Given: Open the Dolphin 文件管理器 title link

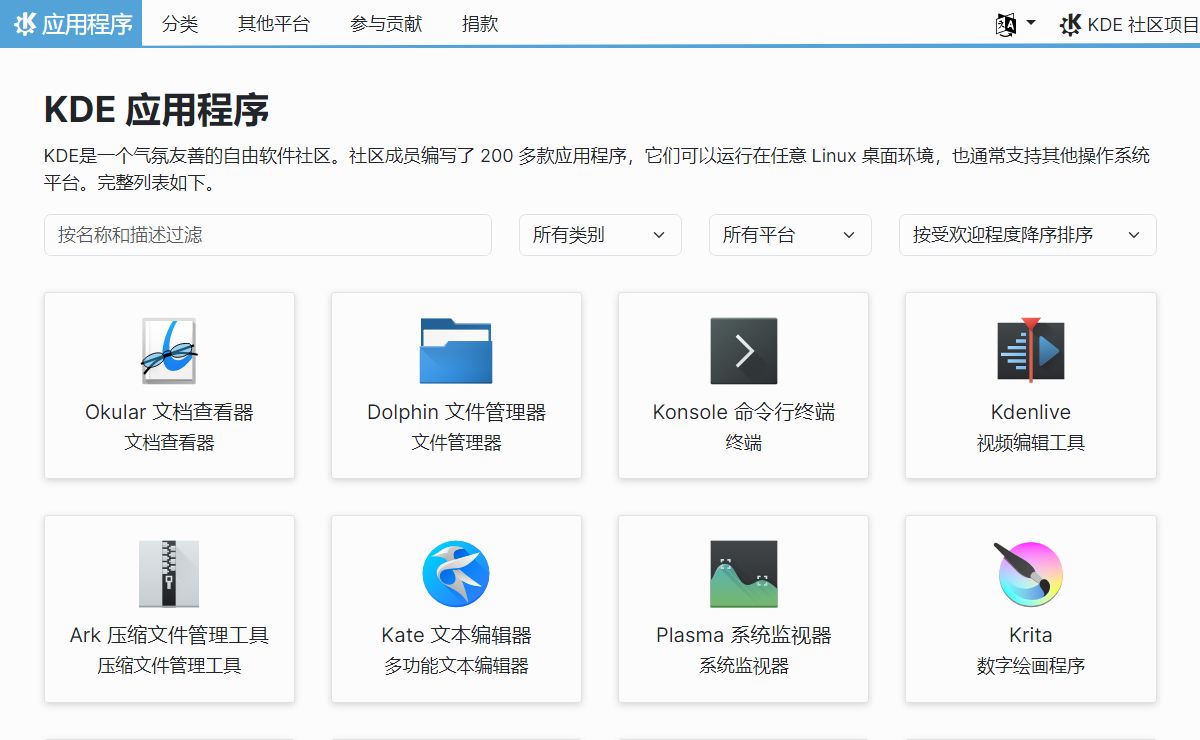Looking at the screenshot, I should (456, 412).
